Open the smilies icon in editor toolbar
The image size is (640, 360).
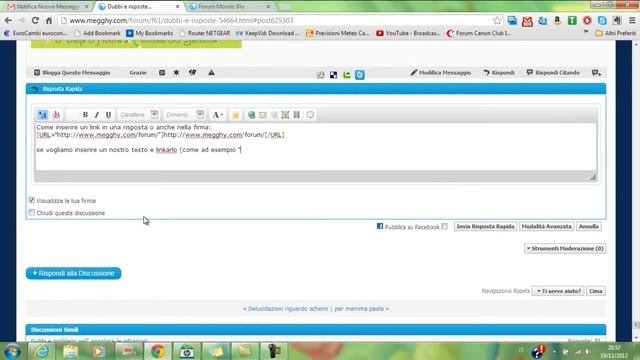click(x=236, y=115)
